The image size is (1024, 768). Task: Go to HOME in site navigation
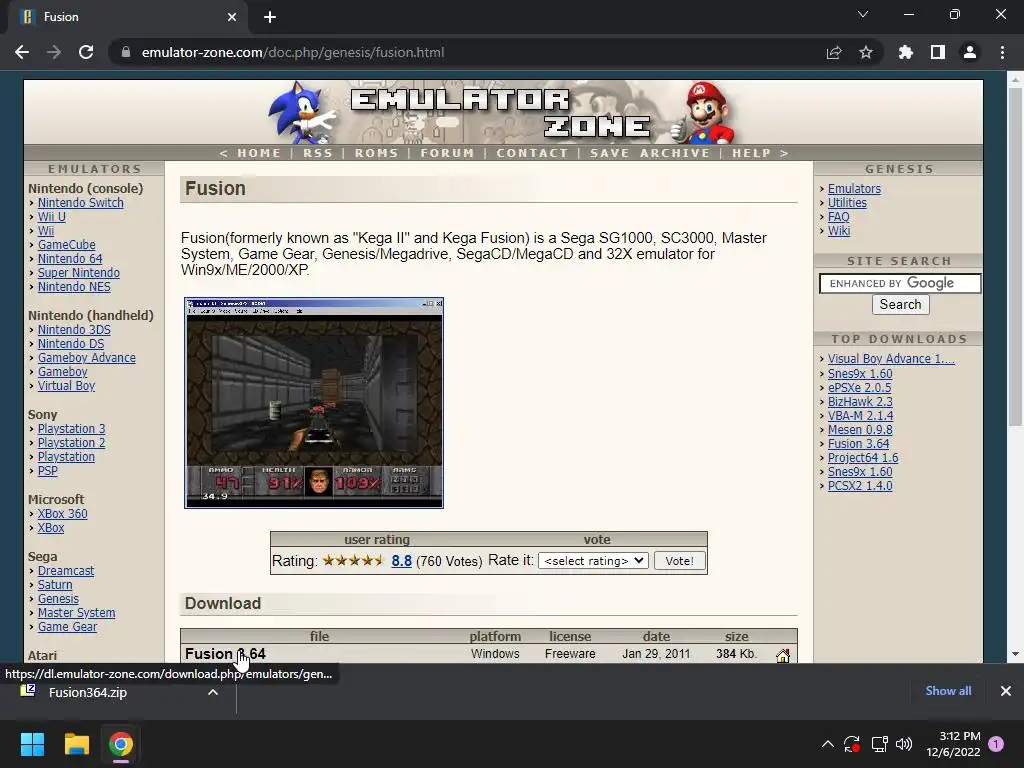(259, 153)
